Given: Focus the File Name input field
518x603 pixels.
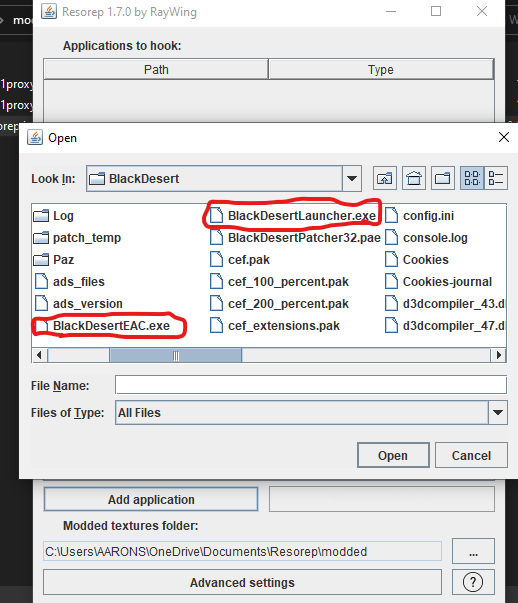Looking at the screenshot, I should pos(311,385).
